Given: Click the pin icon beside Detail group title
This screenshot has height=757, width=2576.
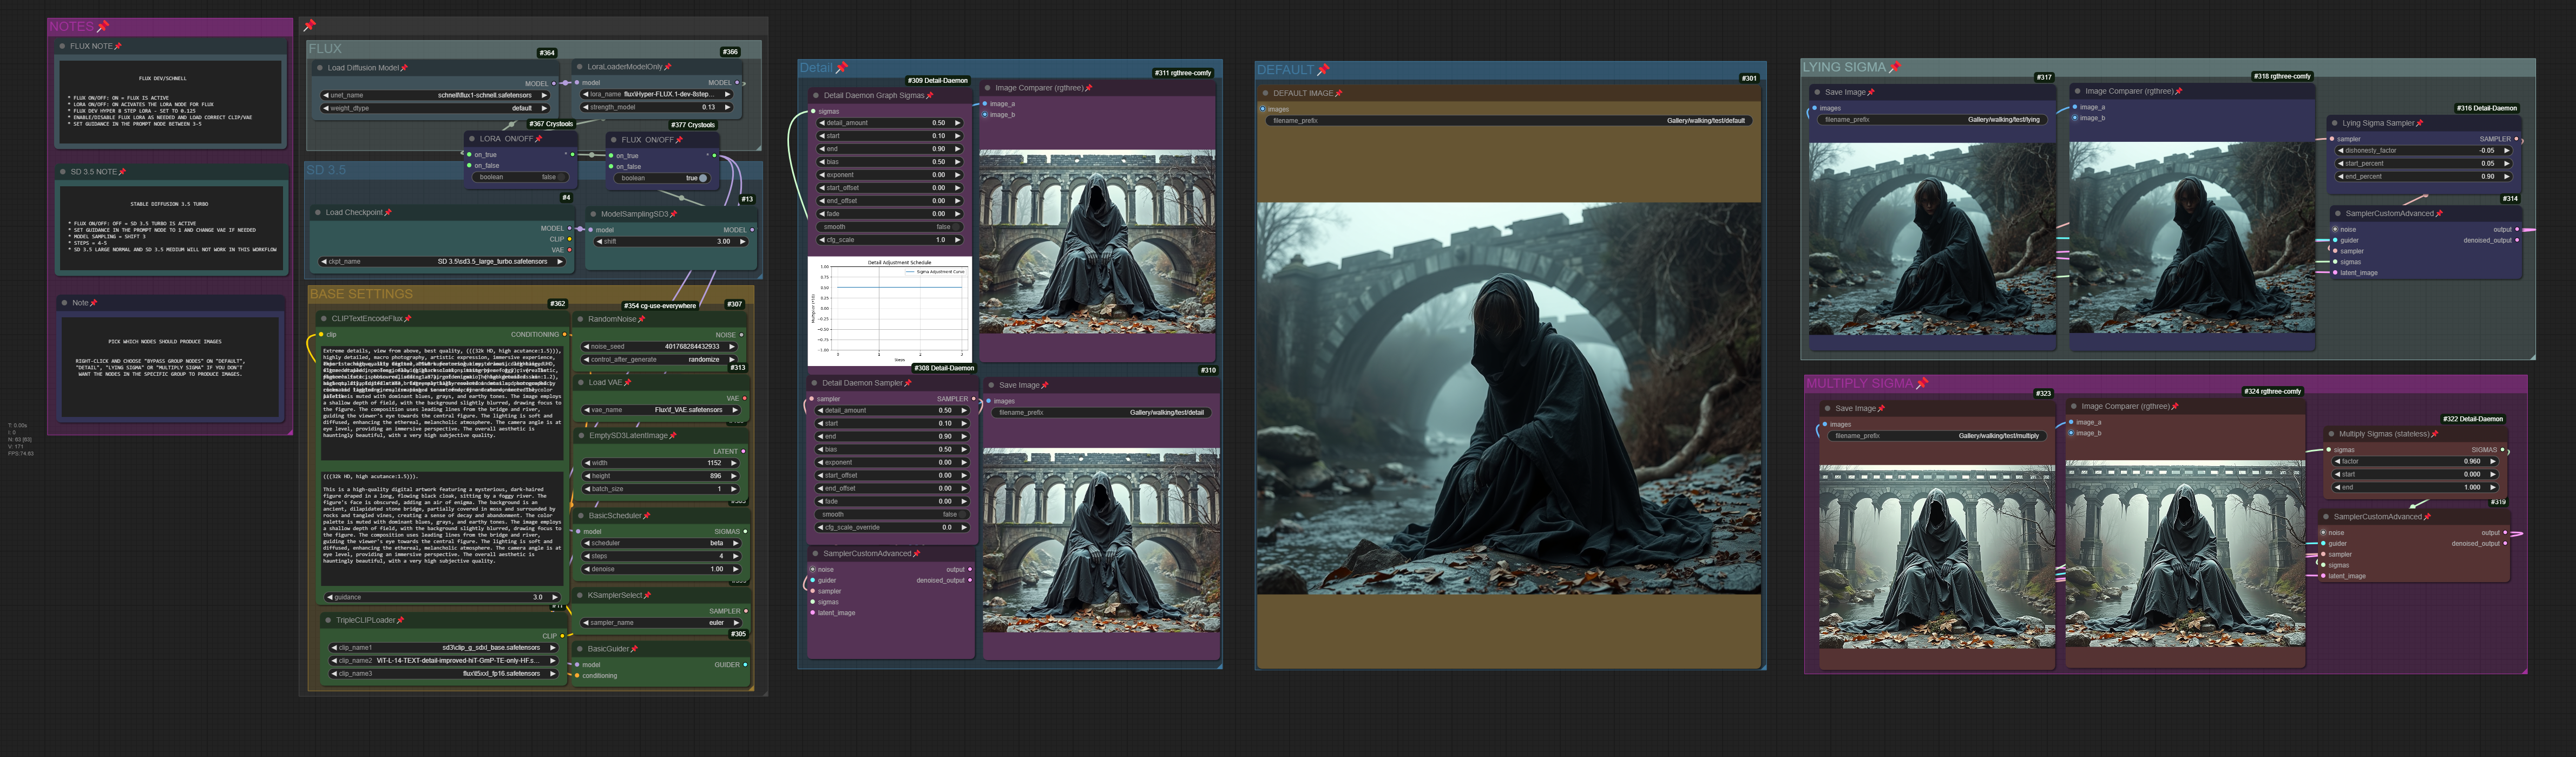Looking at the screenshot, I should click(x=841, y=67).
